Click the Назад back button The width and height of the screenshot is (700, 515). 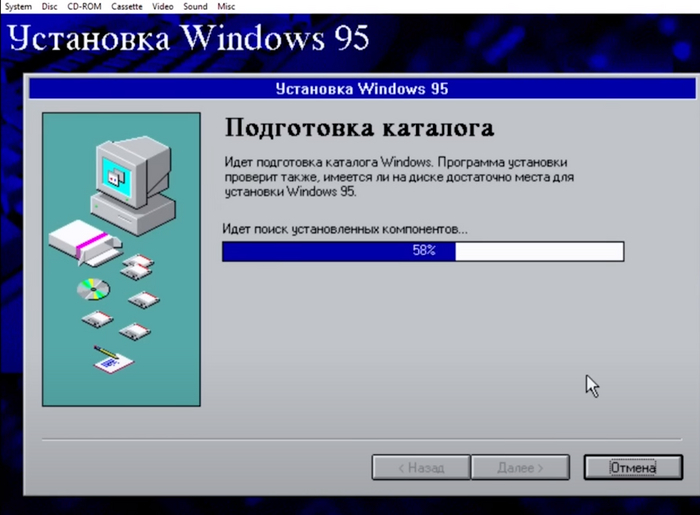click(421, 467)
